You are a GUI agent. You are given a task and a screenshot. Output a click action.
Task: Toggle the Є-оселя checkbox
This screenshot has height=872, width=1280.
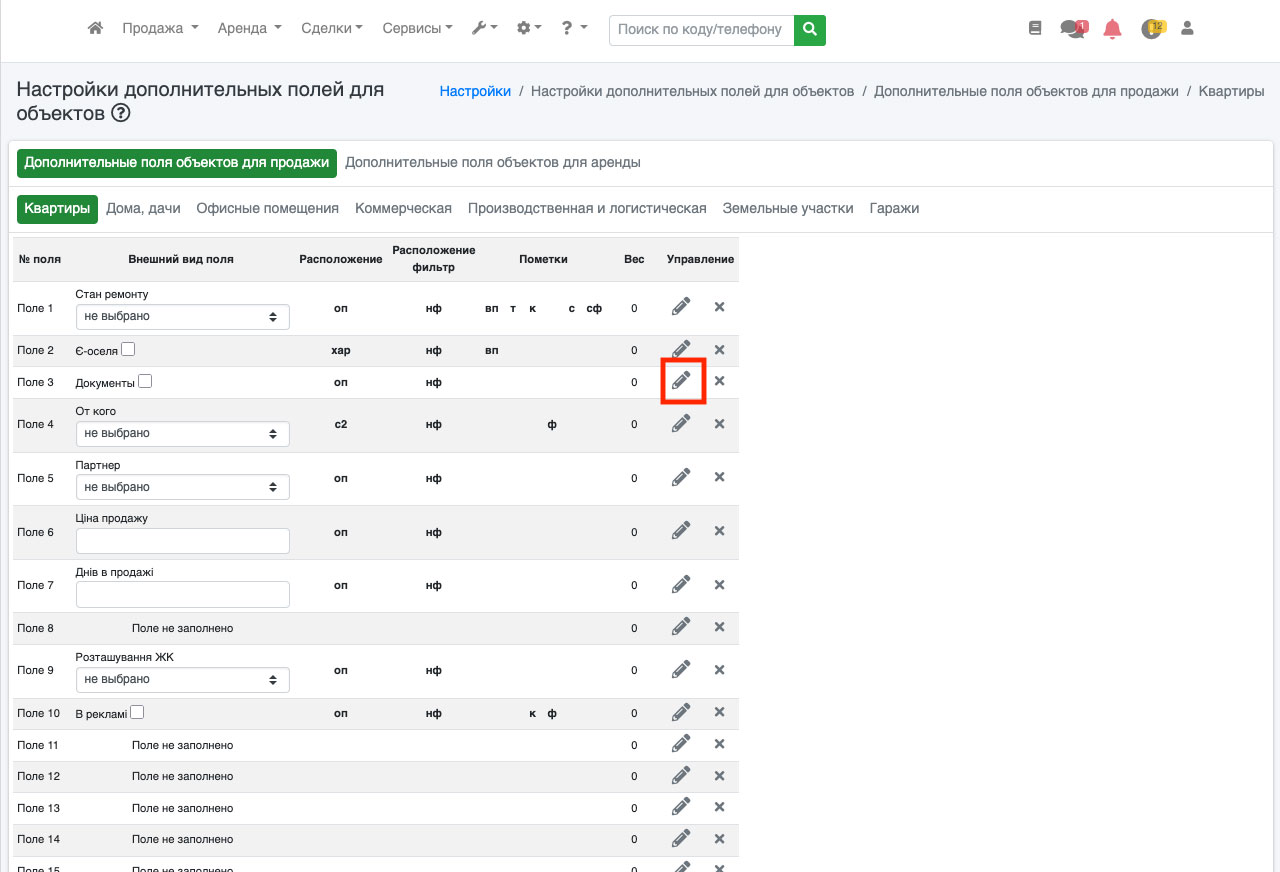[128, 350]
